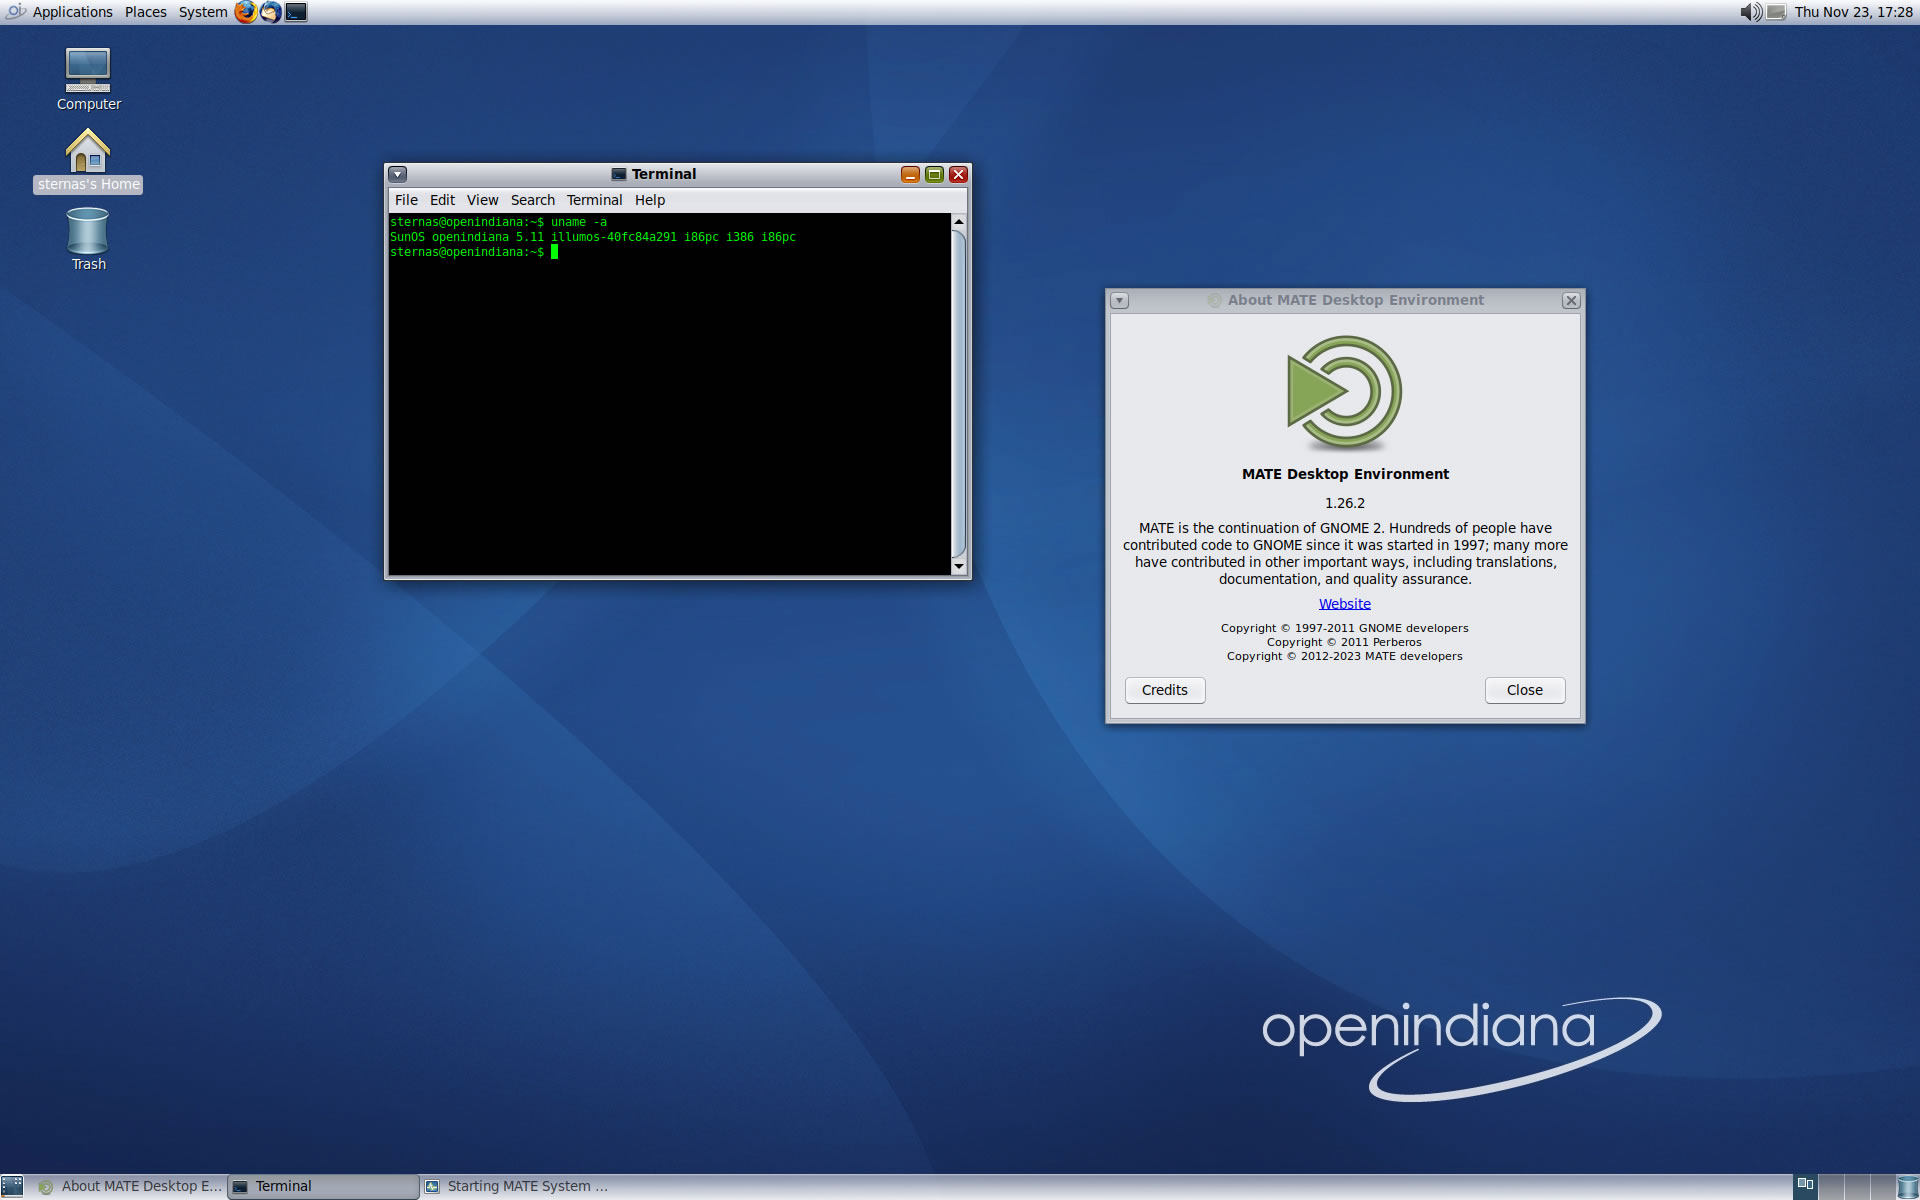This screenshot has height=1200, width=1920.
Task: Open the volume control applet
Action: click(x=1751, y=12)
